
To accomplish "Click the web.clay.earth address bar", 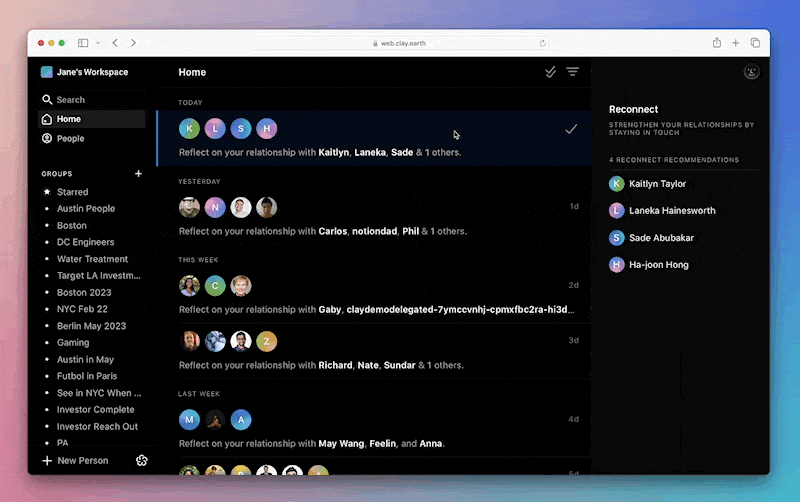I will [401, 43].
